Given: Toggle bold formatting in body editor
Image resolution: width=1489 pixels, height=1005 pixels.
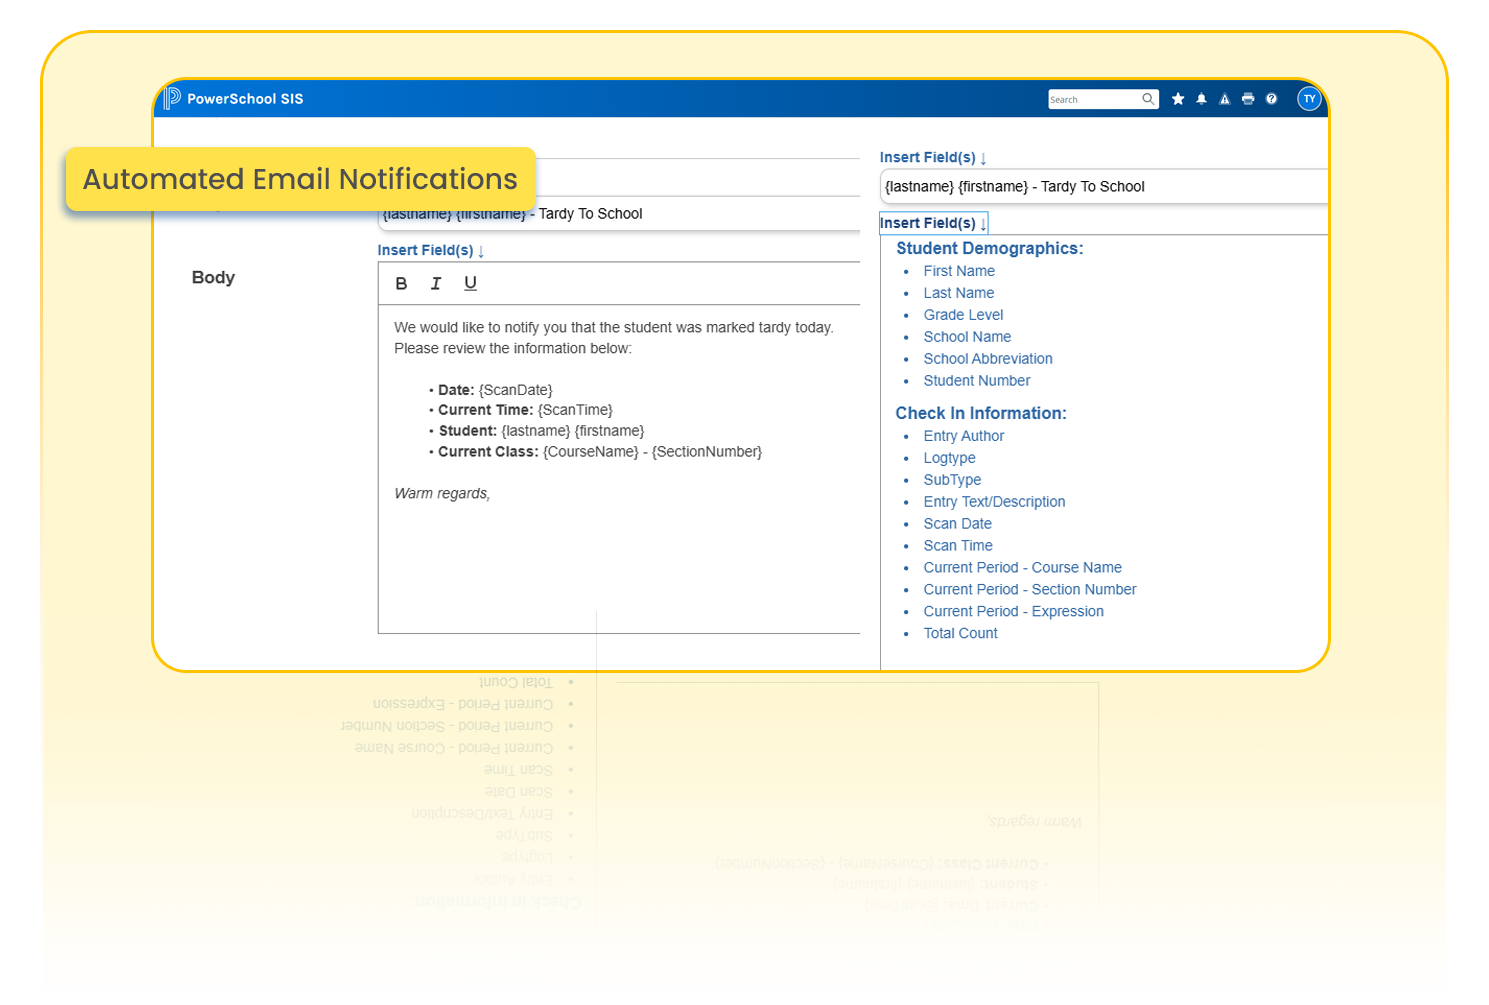Looking at the screenshot, I should (x=401, y=284).
